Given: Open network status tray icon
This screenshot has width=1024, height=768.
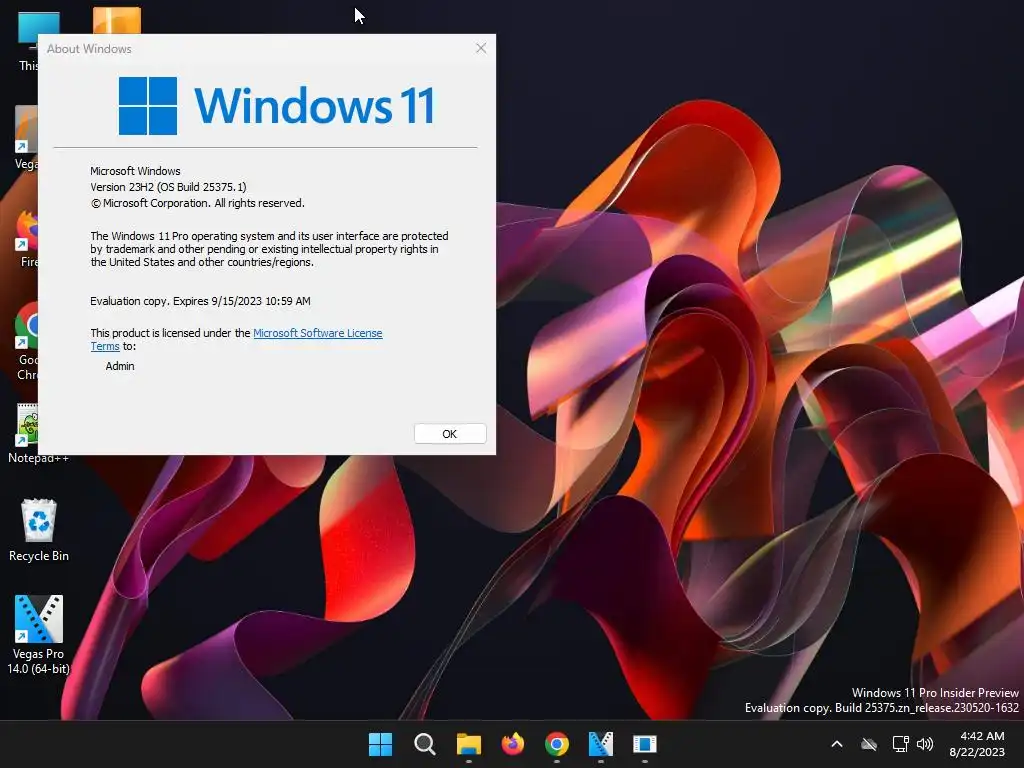Looking at the screenshot, I should point(901,744).
